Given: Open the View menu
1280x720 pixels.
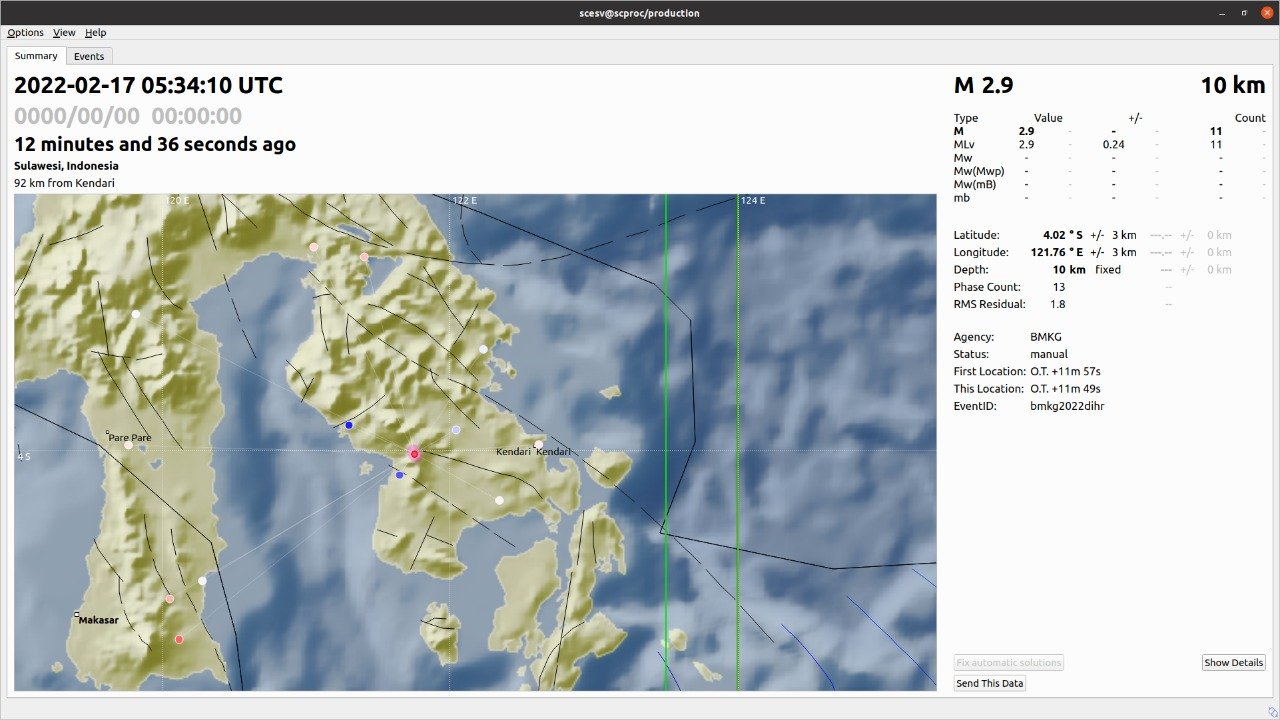Looking at the screenshot, I should click(64, 33).
